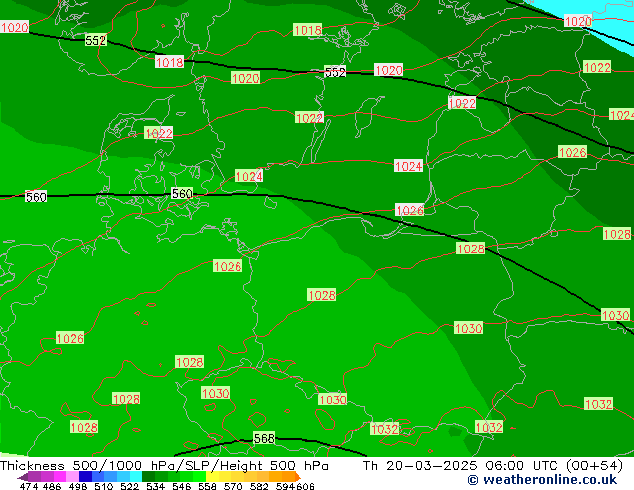Click the forecast time 'Th 20-03-2025 06:00 UTC (00+54)'
The width and height of the screenshot is (634, 490).
(x=492, y=466)
